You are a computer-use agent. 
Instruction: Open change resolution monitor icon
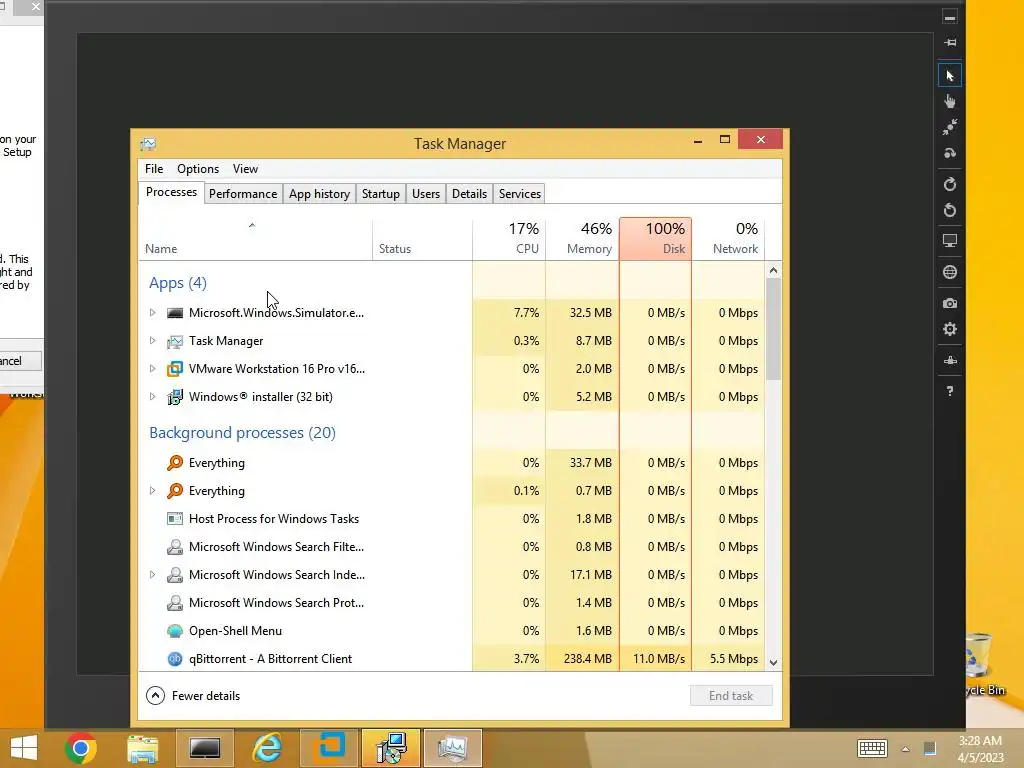[950, 241]
